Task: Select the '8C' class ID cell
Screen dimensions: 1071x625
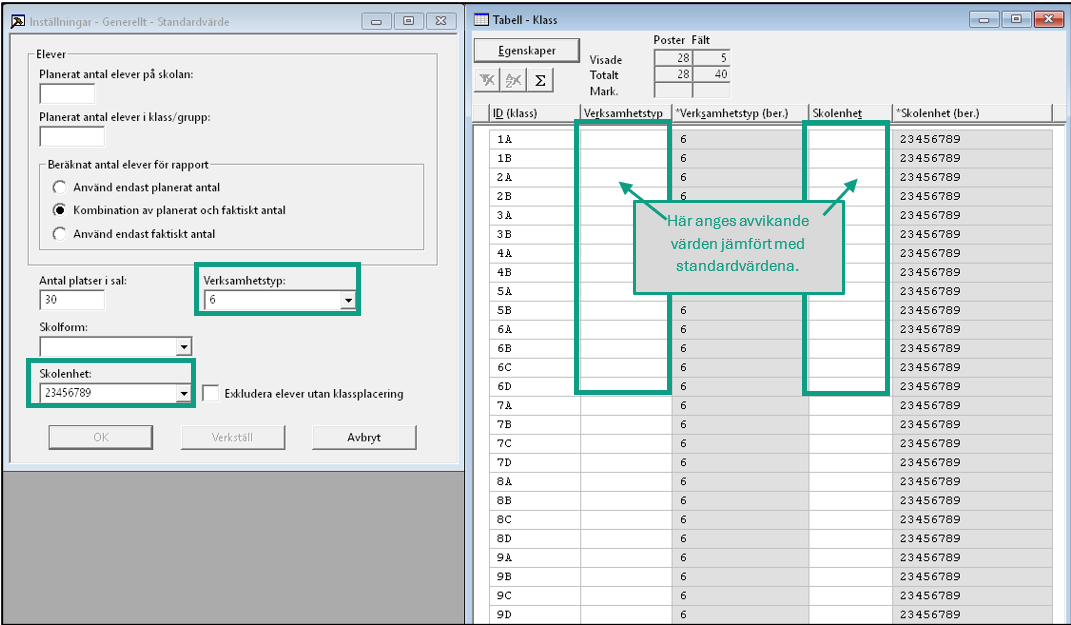Action: 535,520
